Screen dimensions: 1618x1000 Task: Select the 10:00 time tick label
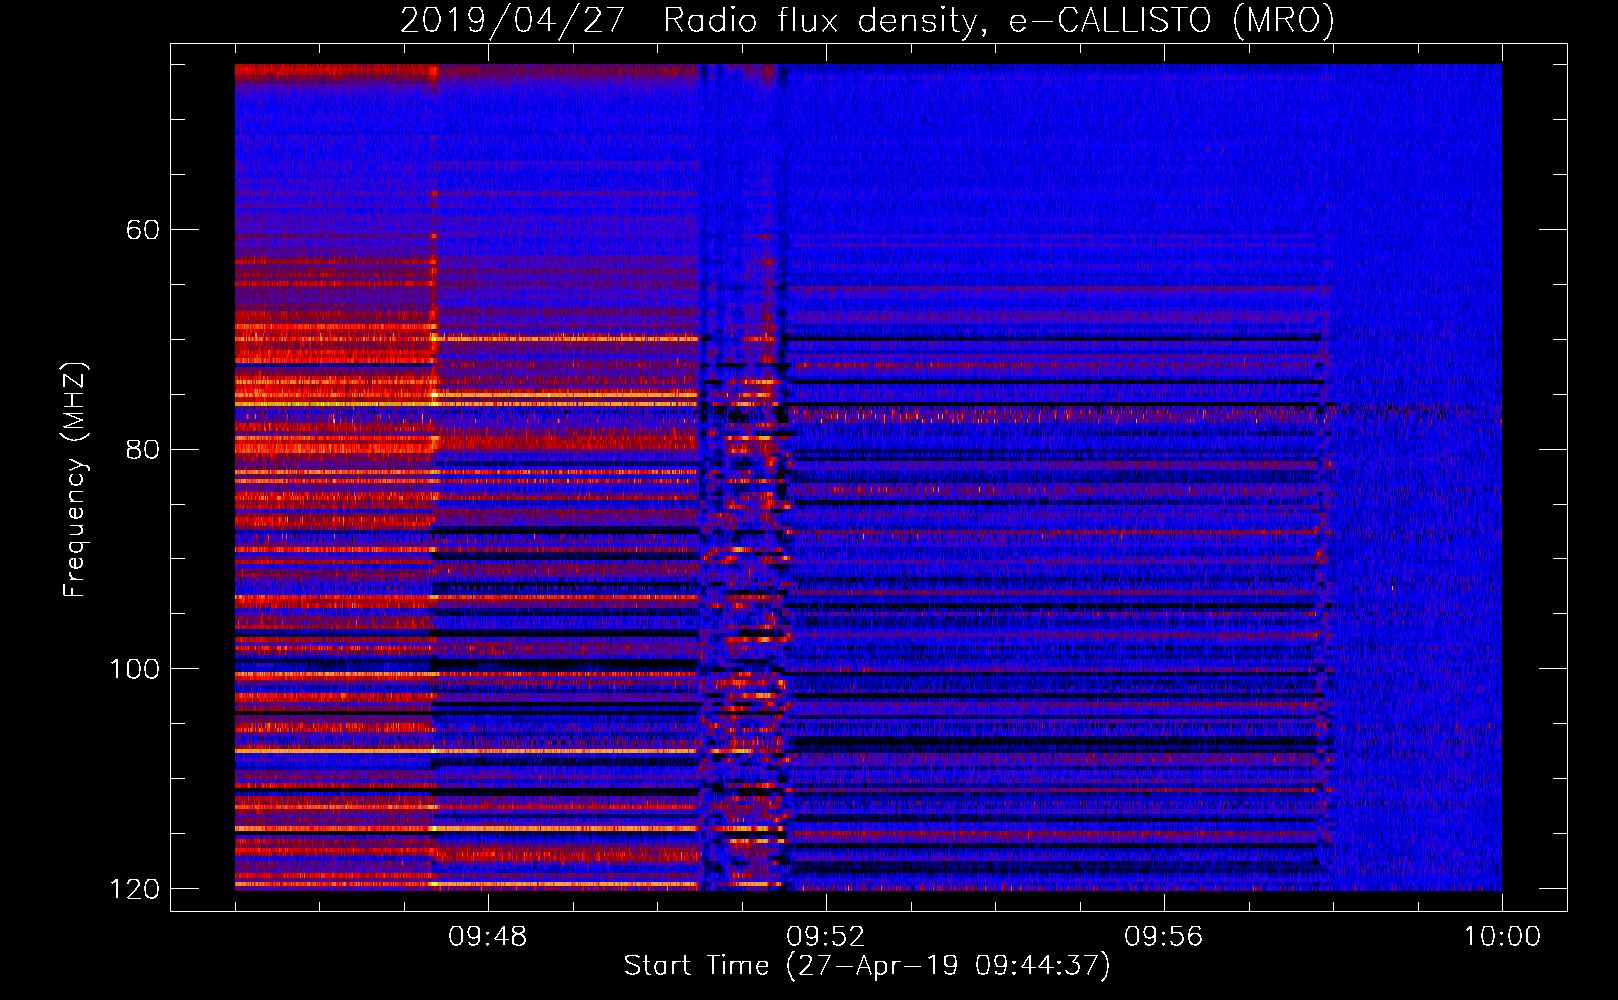(x=1502, y=937)
